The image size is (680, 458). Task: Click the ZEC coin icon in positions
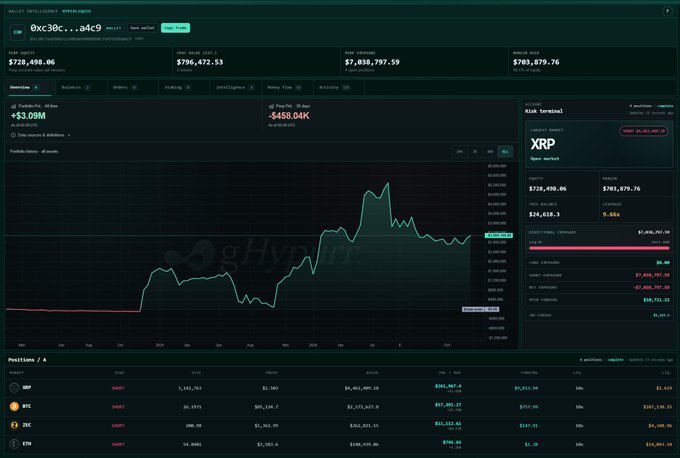coord(14,425)
